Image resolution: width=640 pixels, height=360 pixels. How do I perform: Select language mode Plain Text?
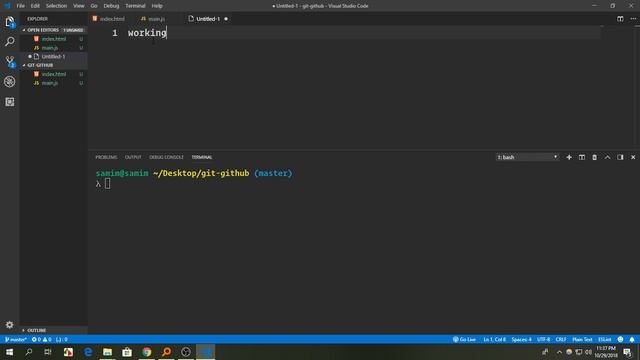pyautogui.click(x=582, y=340)
